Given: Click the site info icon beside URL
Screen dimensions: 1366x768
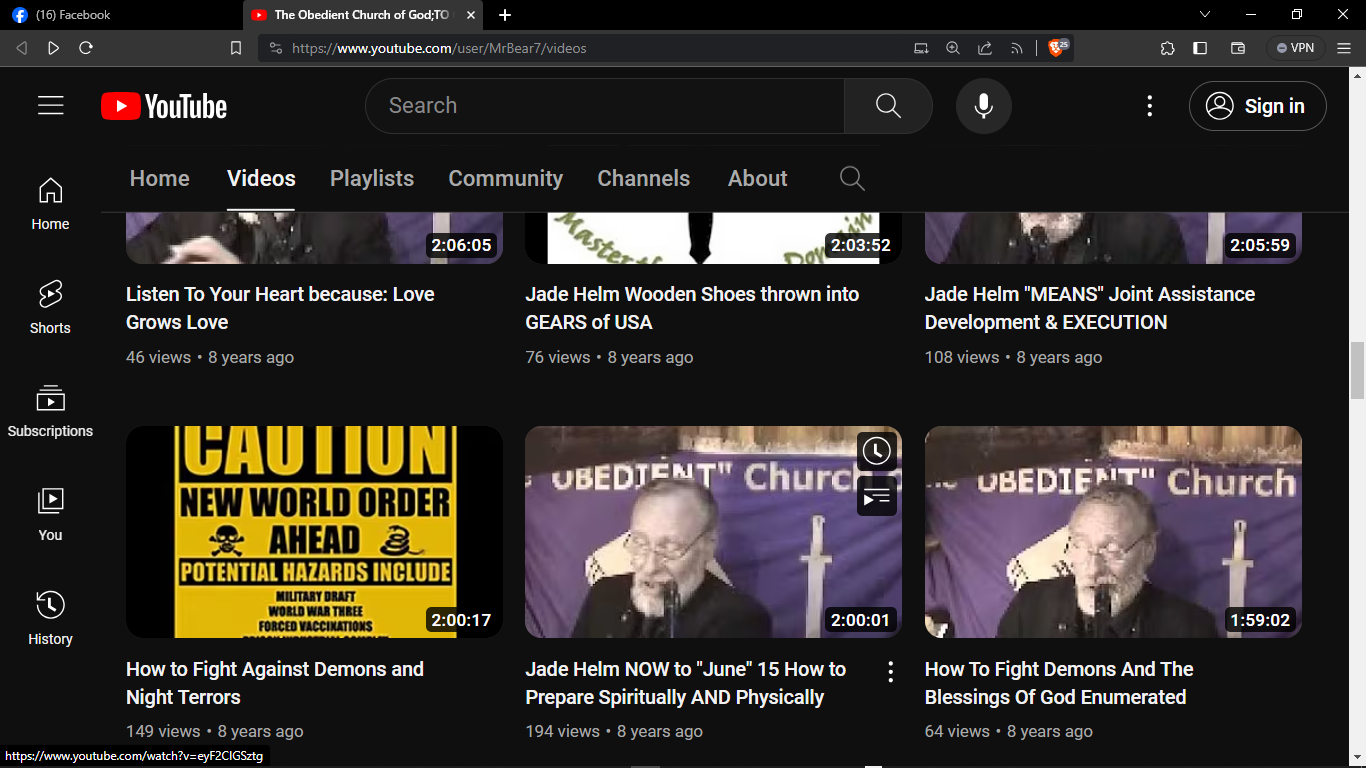Looking at the screenshot, I should pyautogui.click(x=275, y=48).
